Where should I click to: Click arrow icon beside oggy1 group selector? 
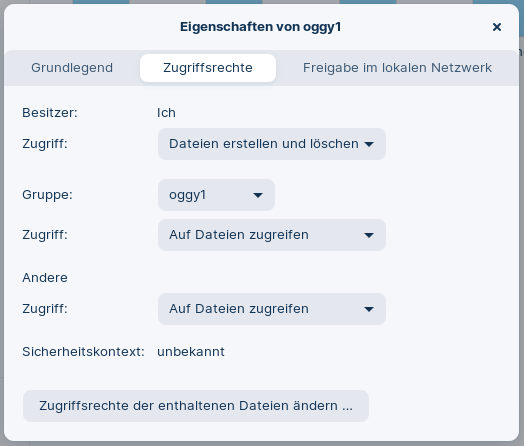258,195
